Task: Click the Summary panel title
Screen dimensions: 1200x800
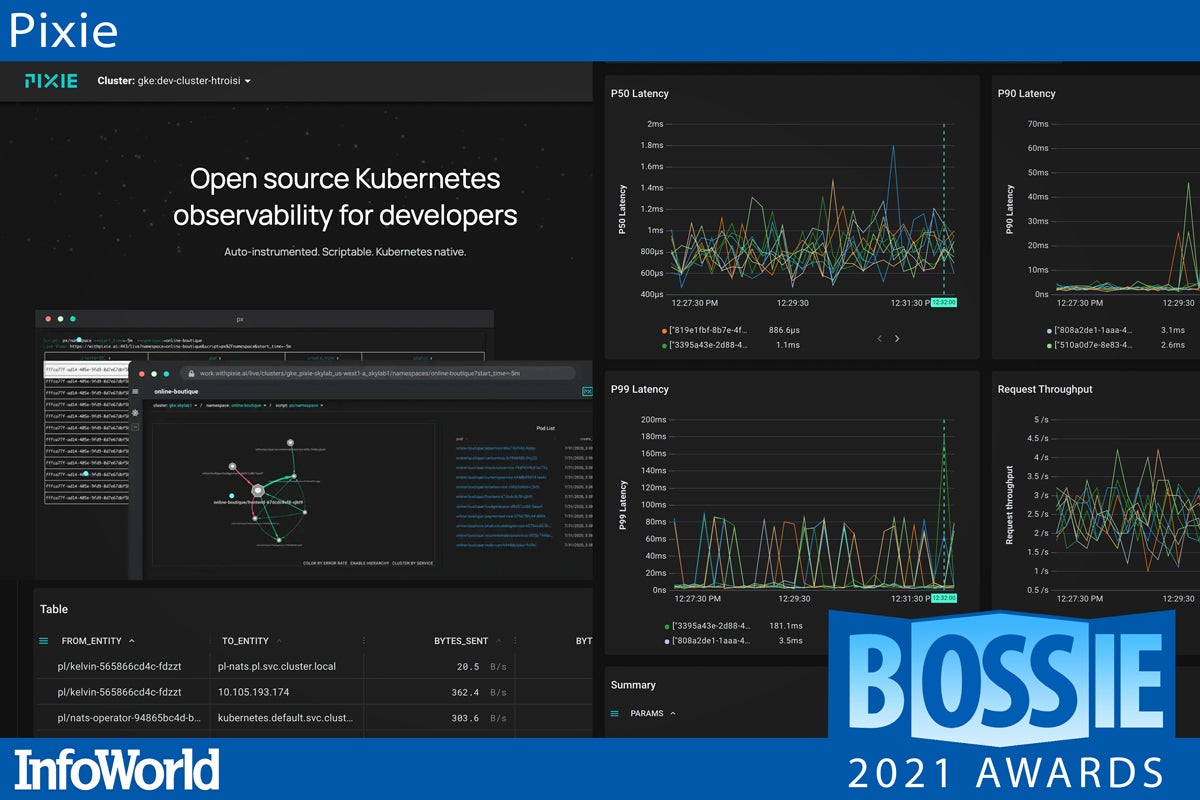Action: pyautogui.click(x=633, y=685)
